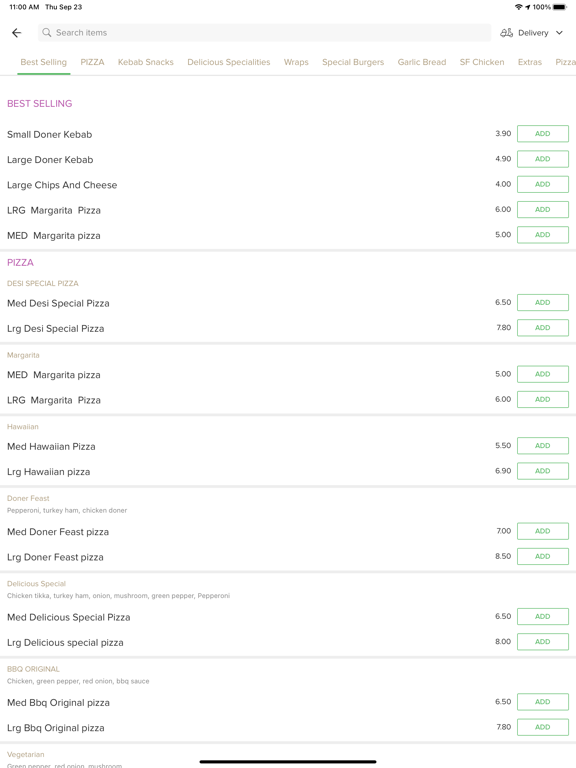This screenshot has height=768, width=576.
Task: Open the Kebab Snacks tab
Action: pyautogui.click(x=145, y=62)
